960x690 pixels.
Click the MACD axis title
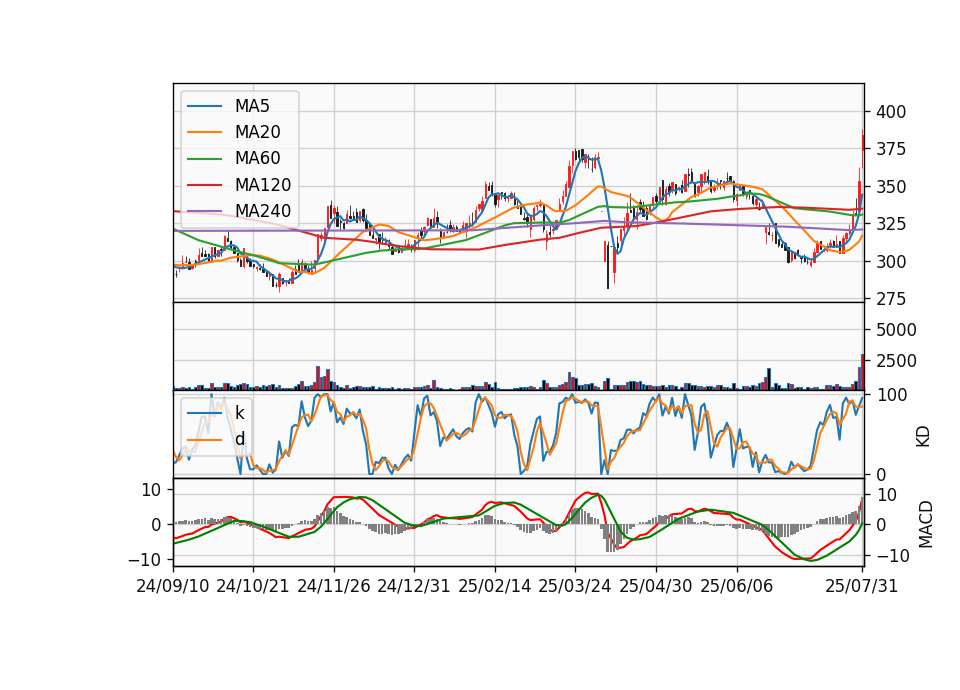pyautogui.click(x=925, y=525)
